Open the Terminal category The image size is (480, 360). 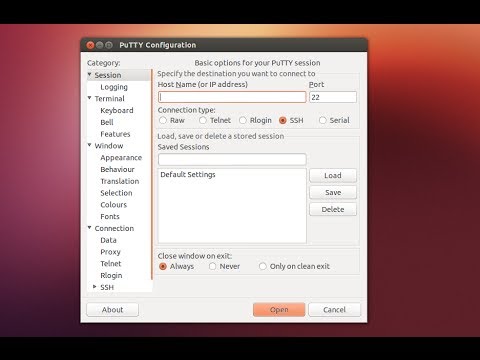coord(109,99)
